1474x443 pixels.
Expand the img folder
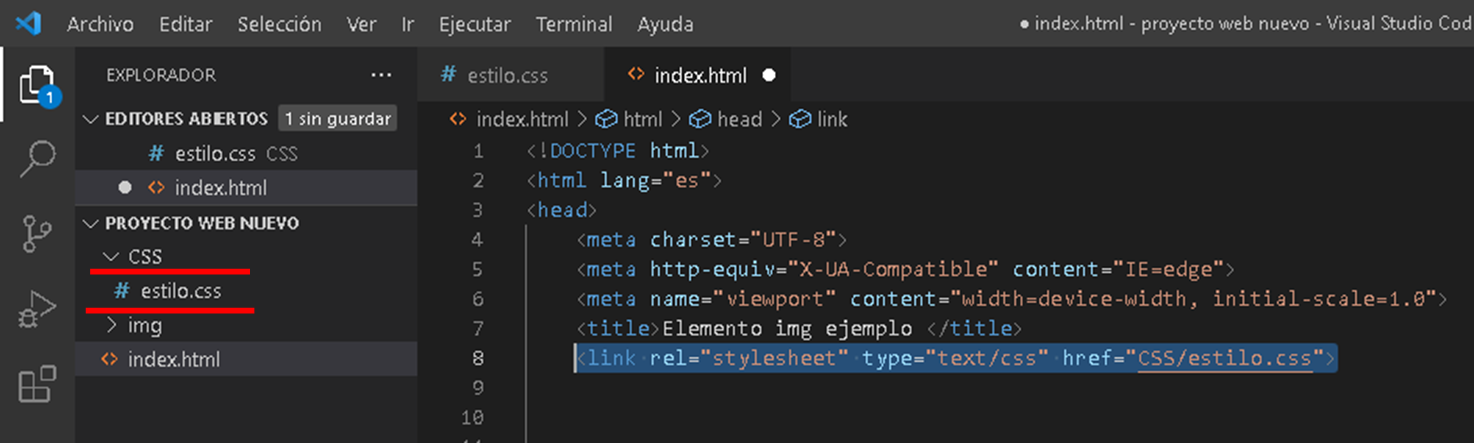pyautogui.click(x=133, y=325)
